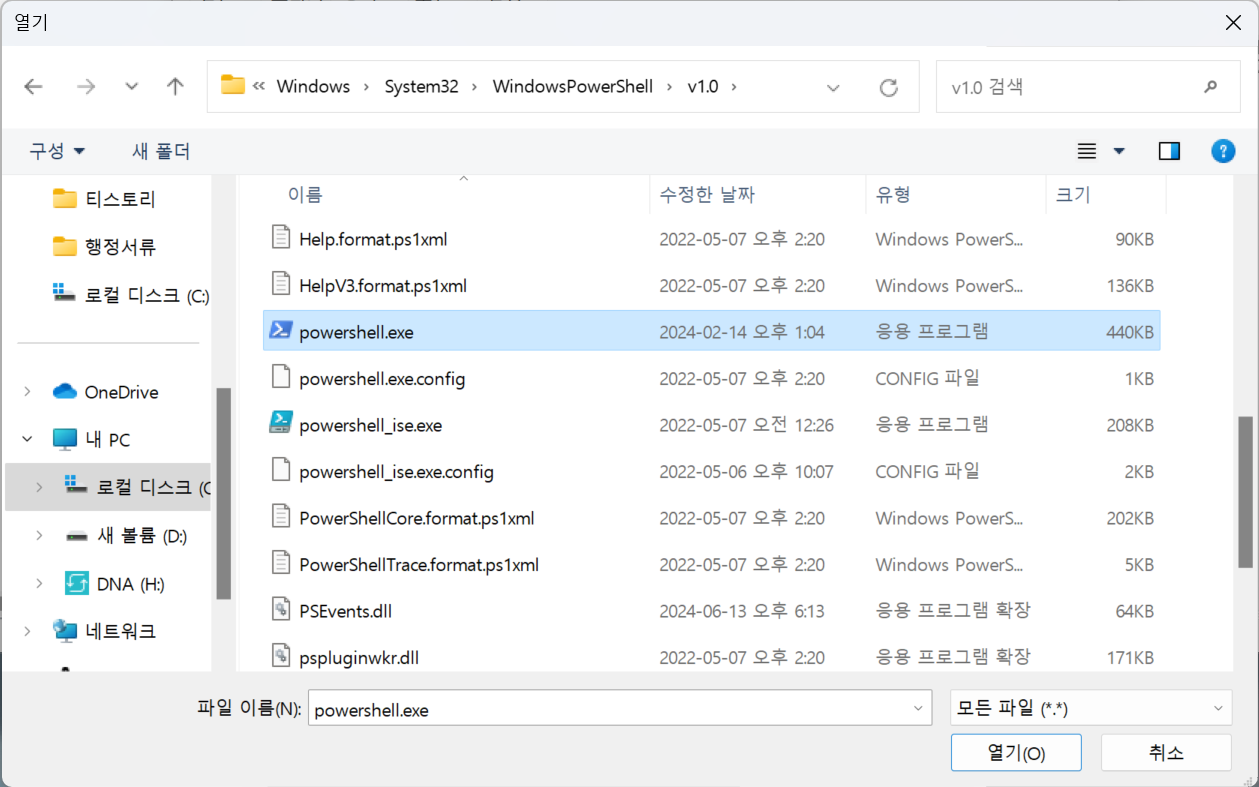Click the date 2024-02-14 오후 1:04

pos(742,332)
